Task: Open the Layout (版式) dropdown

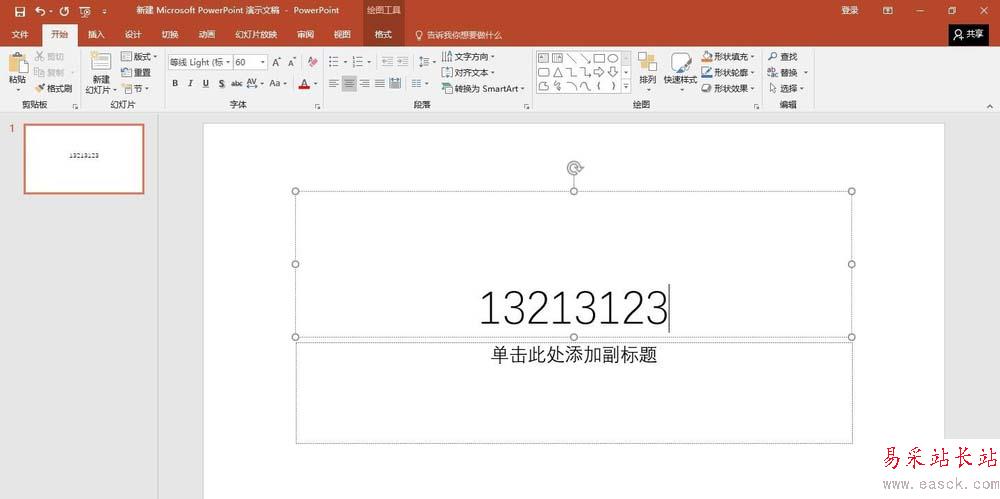Action: tap(139, 57)
